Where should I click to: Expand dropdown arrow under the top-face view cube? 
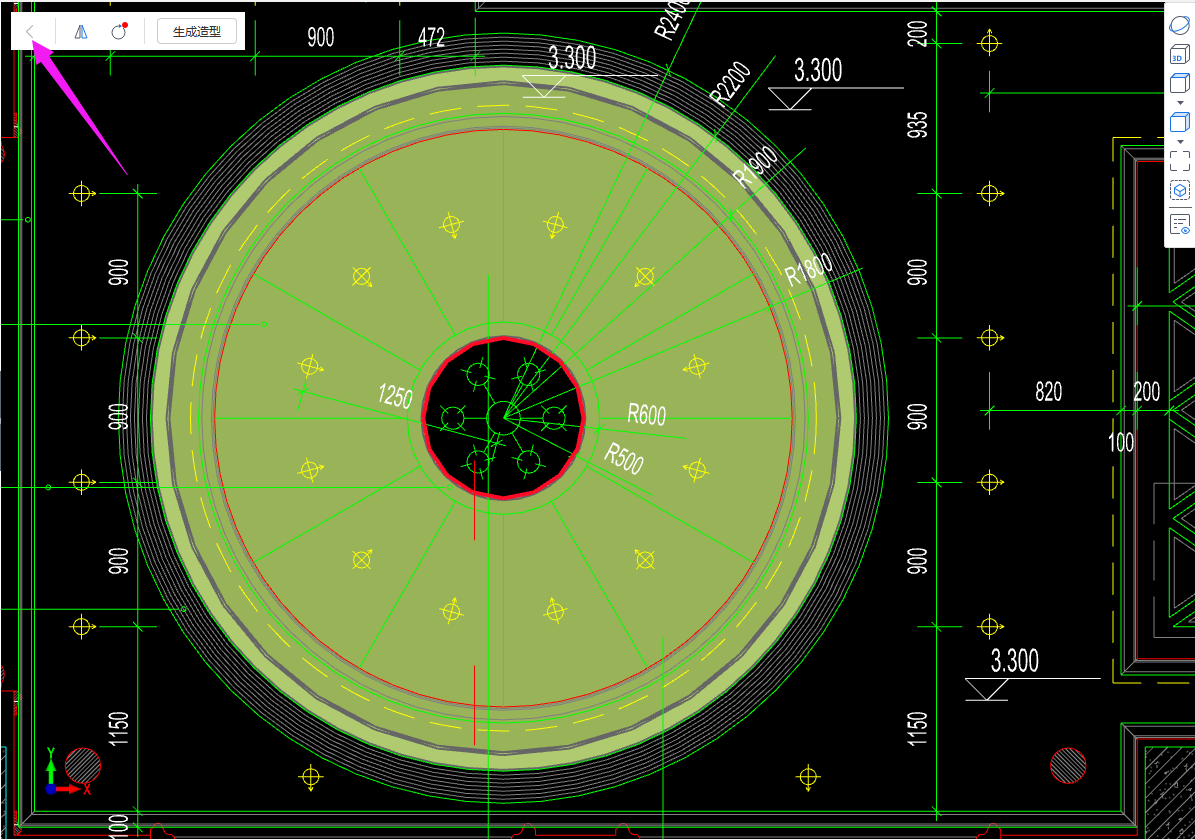point(1180,103)
